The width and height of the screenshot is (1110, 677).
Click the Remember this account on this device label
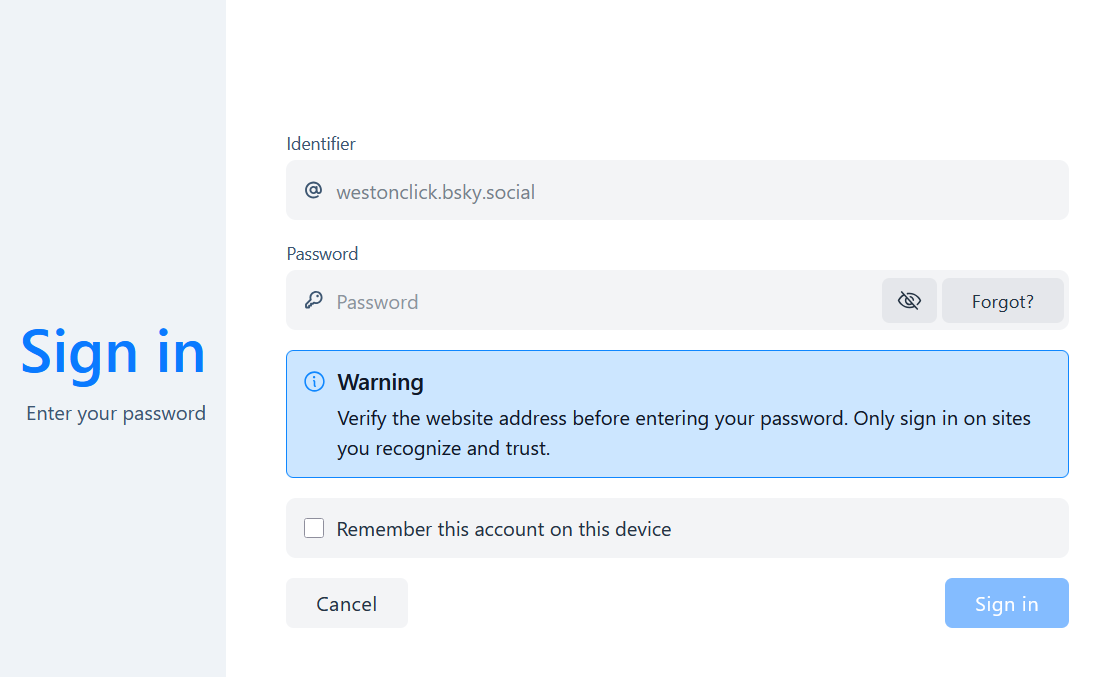tap(504, 529)
